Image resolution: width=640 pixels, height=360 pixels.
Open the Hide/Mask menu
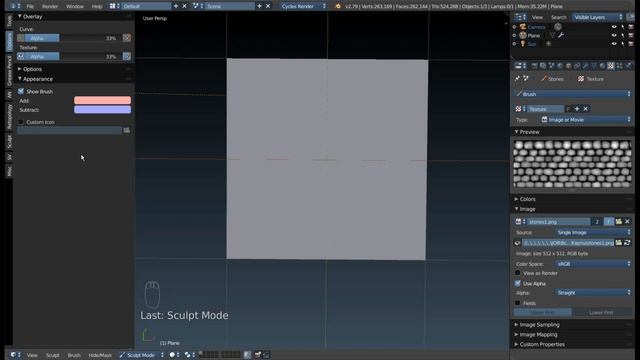(100, 355)
